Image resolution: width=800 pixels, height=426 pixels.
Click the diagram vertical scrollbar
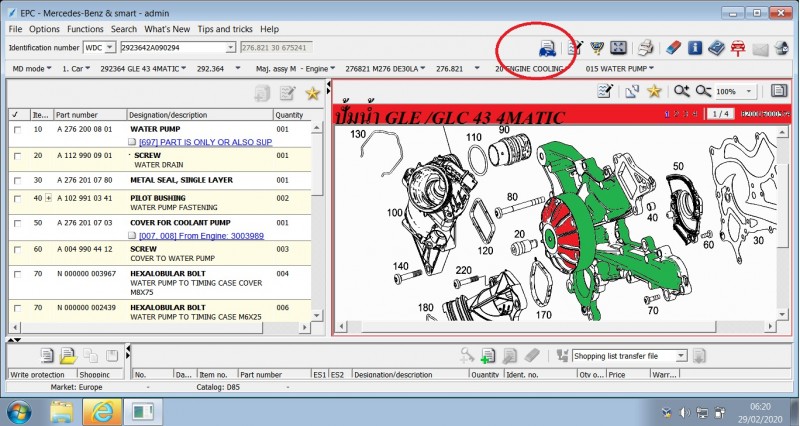783,223
